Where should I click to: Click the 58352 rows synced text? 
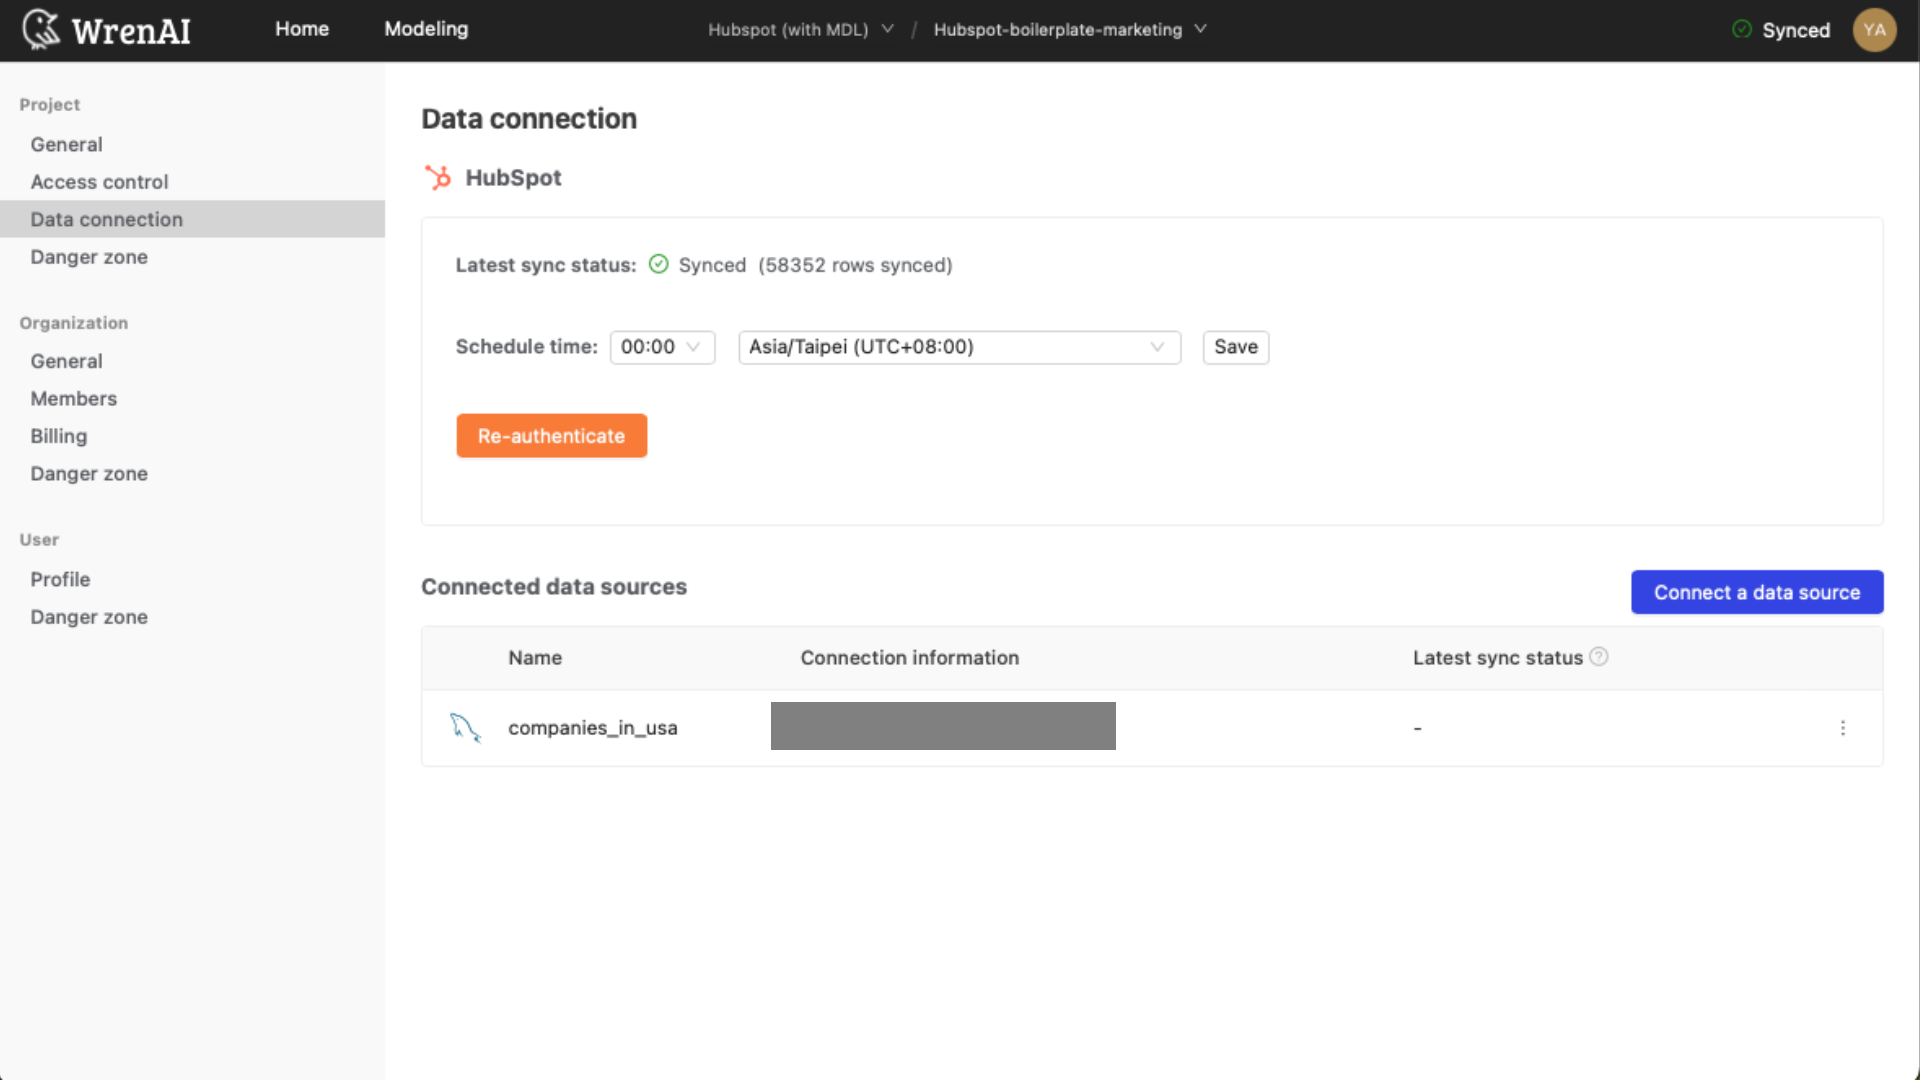tap(855, 265)
